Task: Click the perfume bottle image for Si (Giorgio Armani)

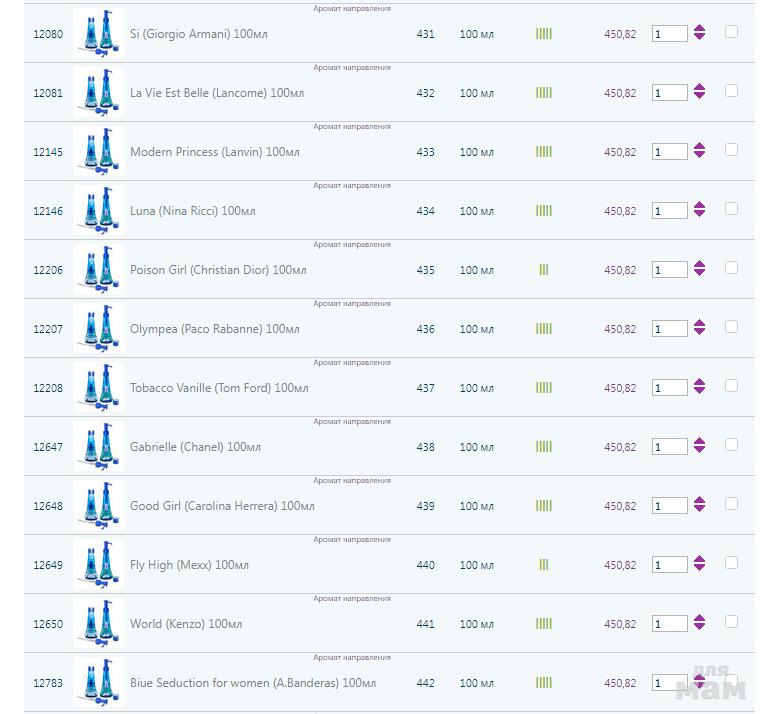Action: tap(99, 34)
